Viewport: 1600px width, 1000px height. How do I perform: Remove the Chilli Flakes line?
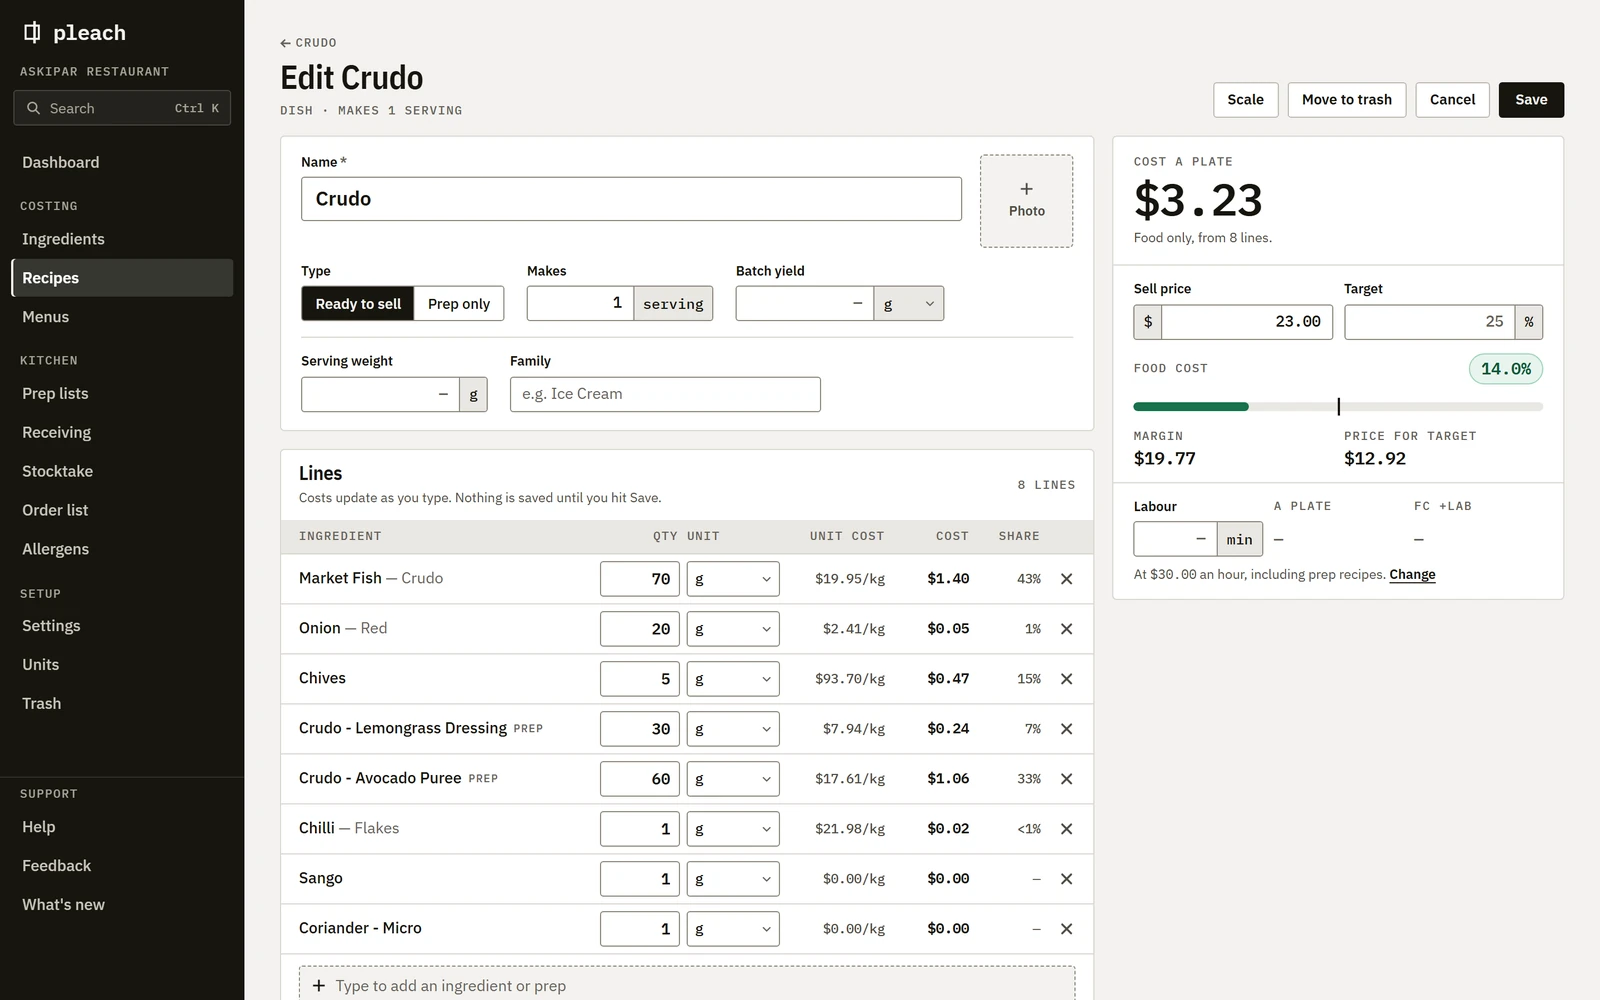pos(1066,829)
